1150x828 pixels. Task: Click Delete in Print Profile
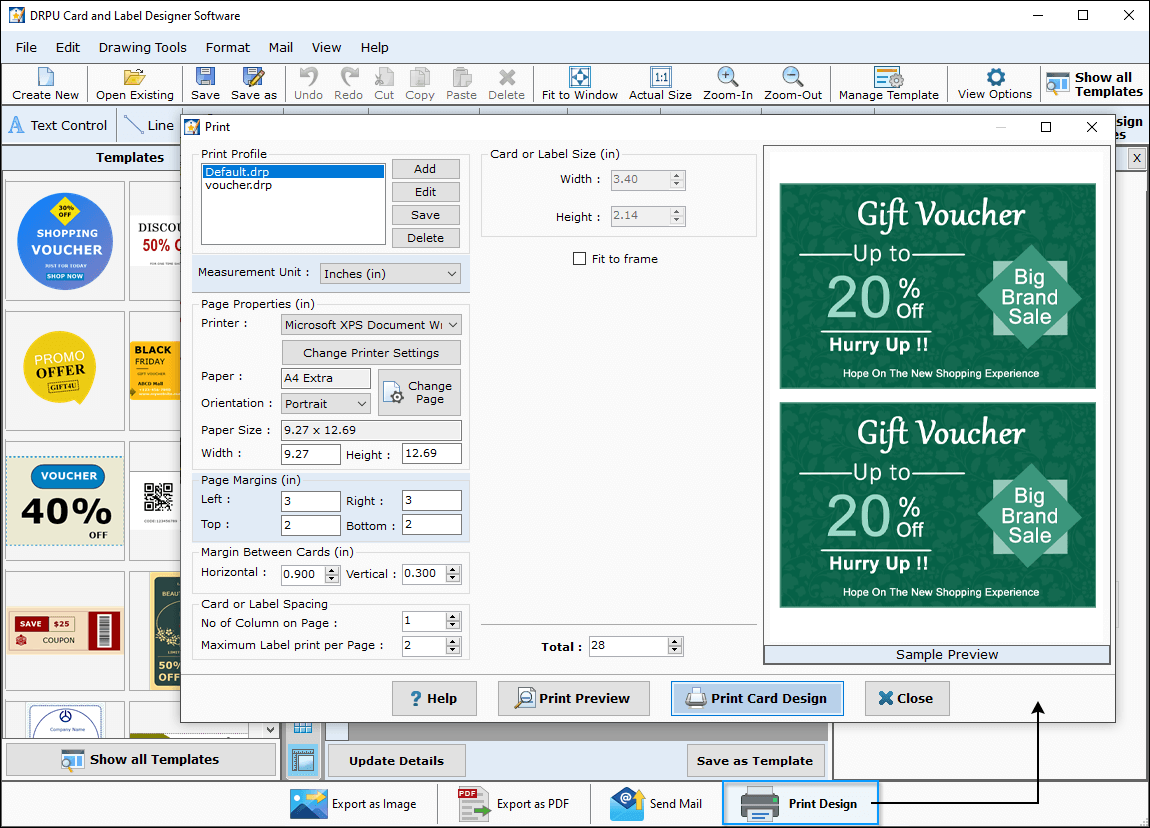coord(425,238)
